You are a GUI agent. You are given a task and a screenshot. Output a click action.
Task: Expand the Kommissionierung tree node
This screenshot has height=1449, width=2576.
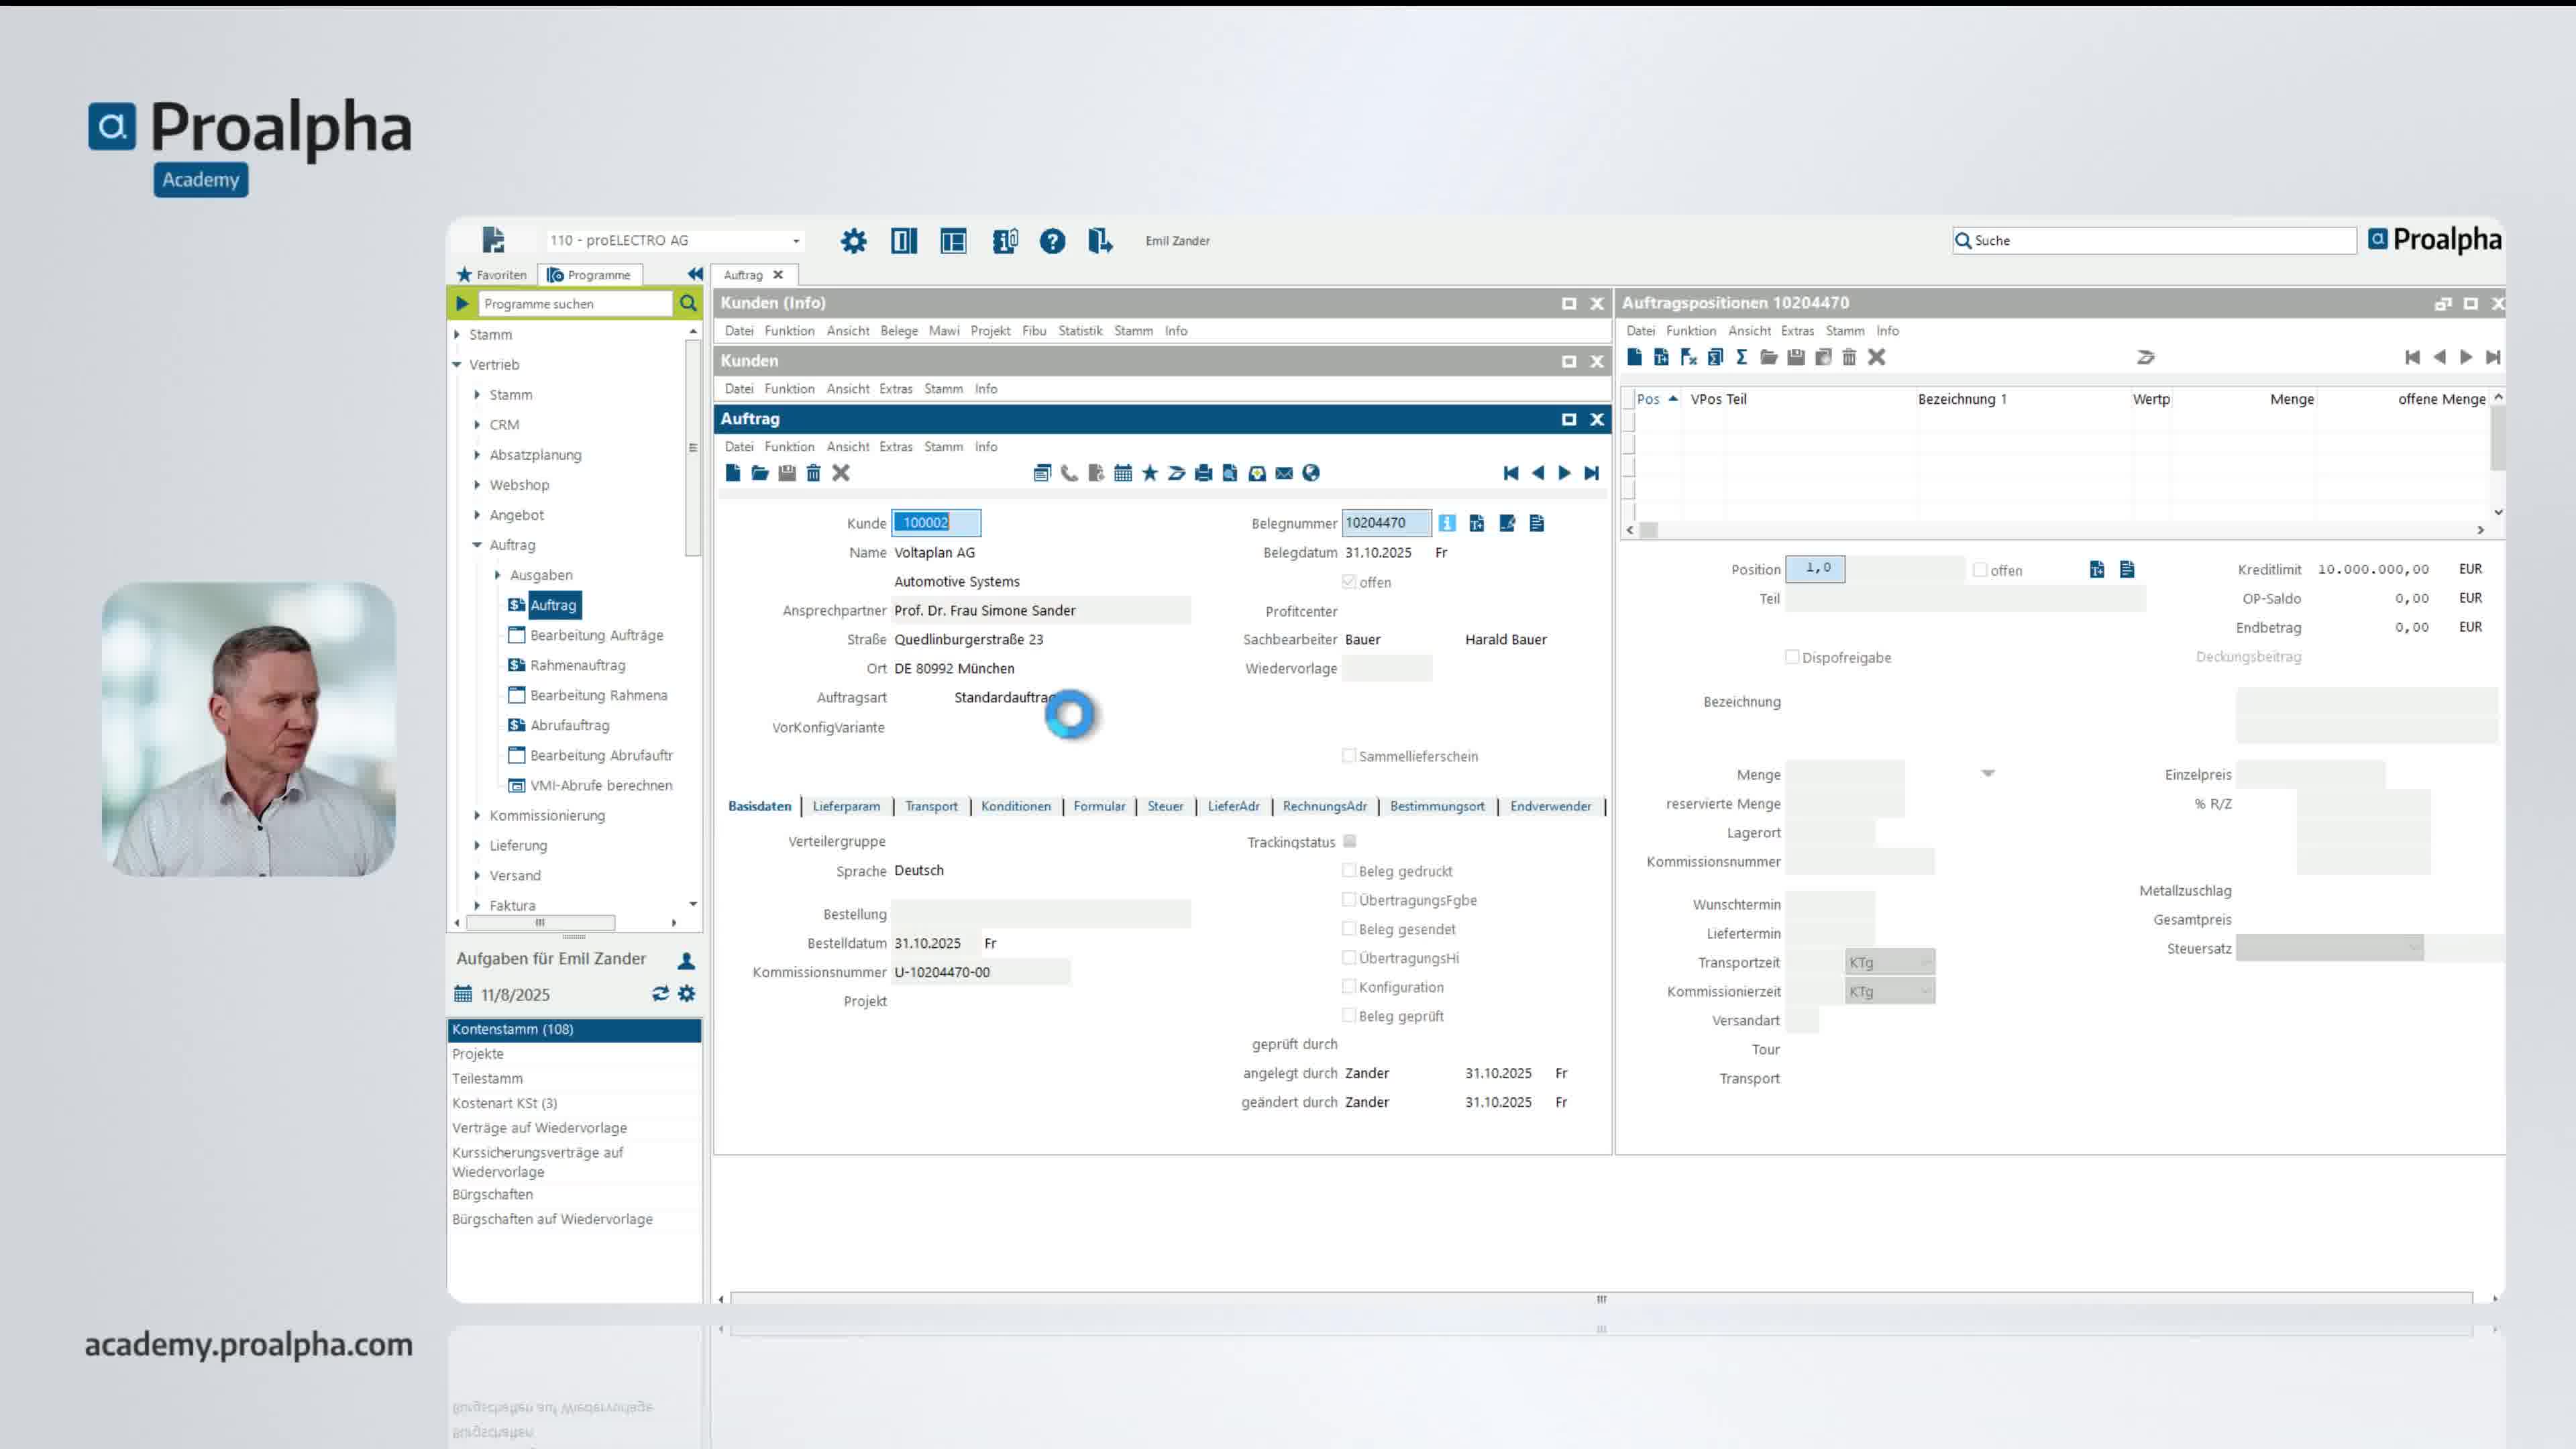478,816
